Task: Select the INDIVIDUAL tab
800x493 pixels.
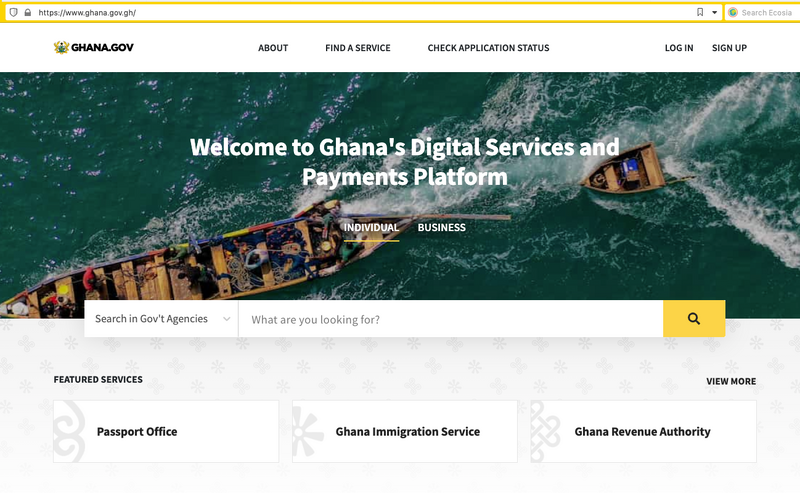Action: click(371, 228)
